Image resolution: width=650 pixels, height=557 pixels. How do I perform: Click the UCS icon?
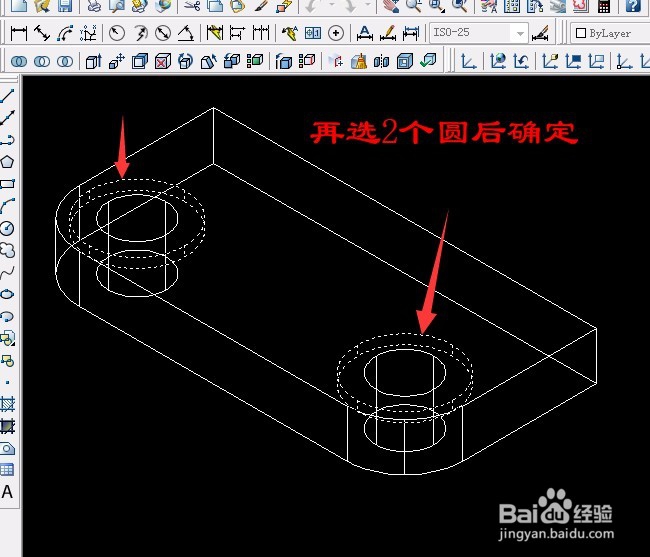[x=469, y=62]
